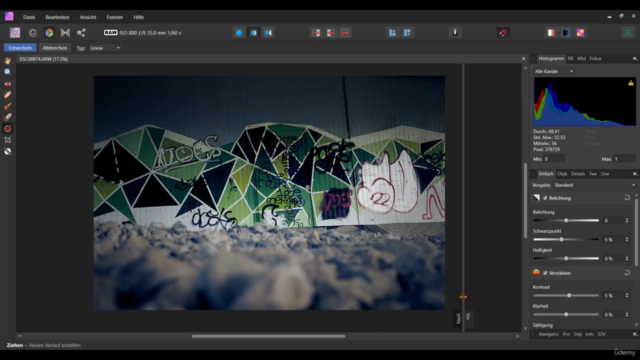Click the histogram Max input field
Screen dimensions: 640x360
(x=624, y=159)
